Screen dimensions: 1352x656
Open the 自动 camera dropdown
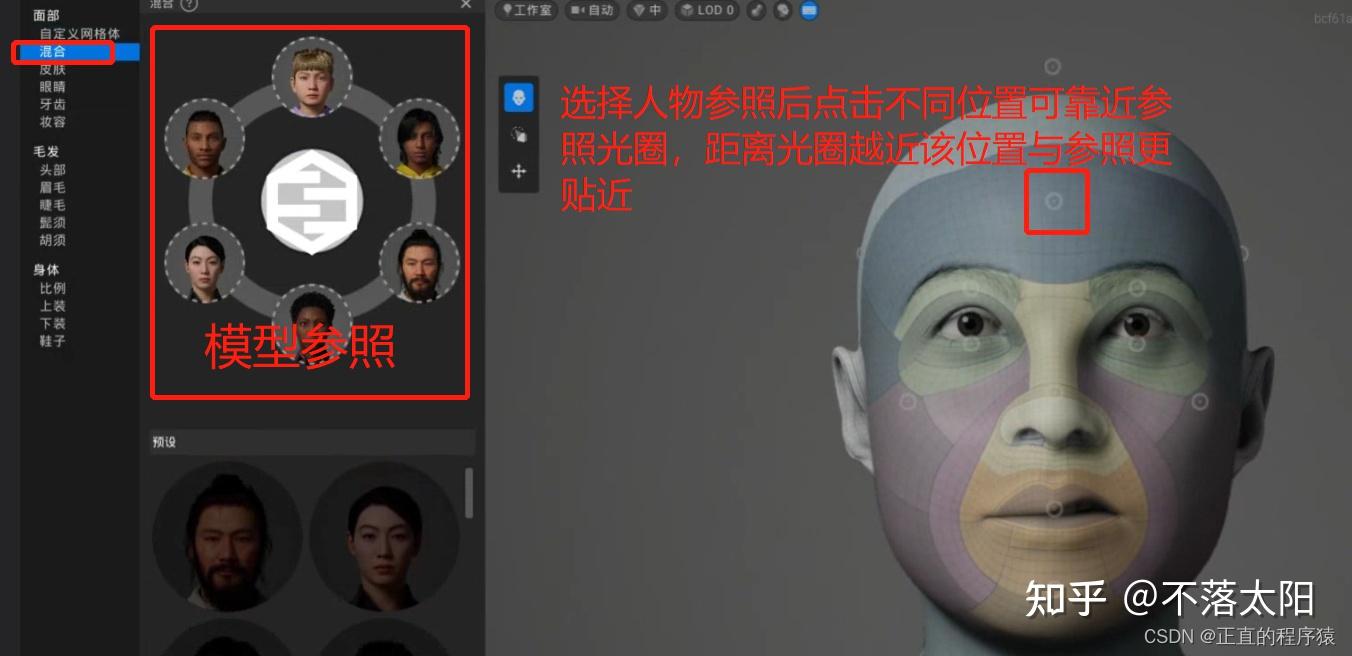[592, 10]
